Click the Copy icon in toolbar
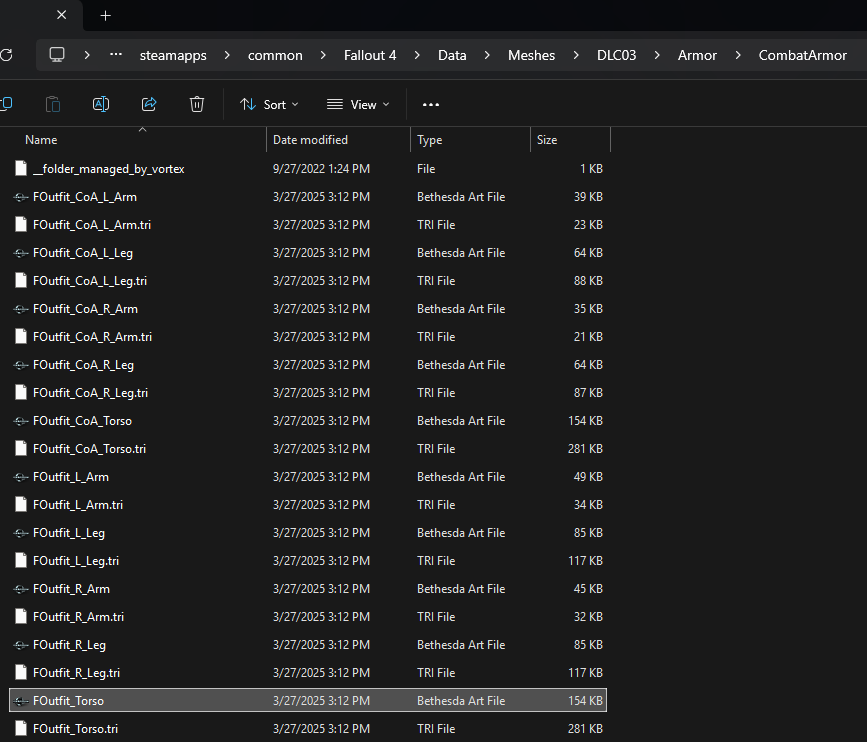The image size is (867, 742). [x=6, y=104]
